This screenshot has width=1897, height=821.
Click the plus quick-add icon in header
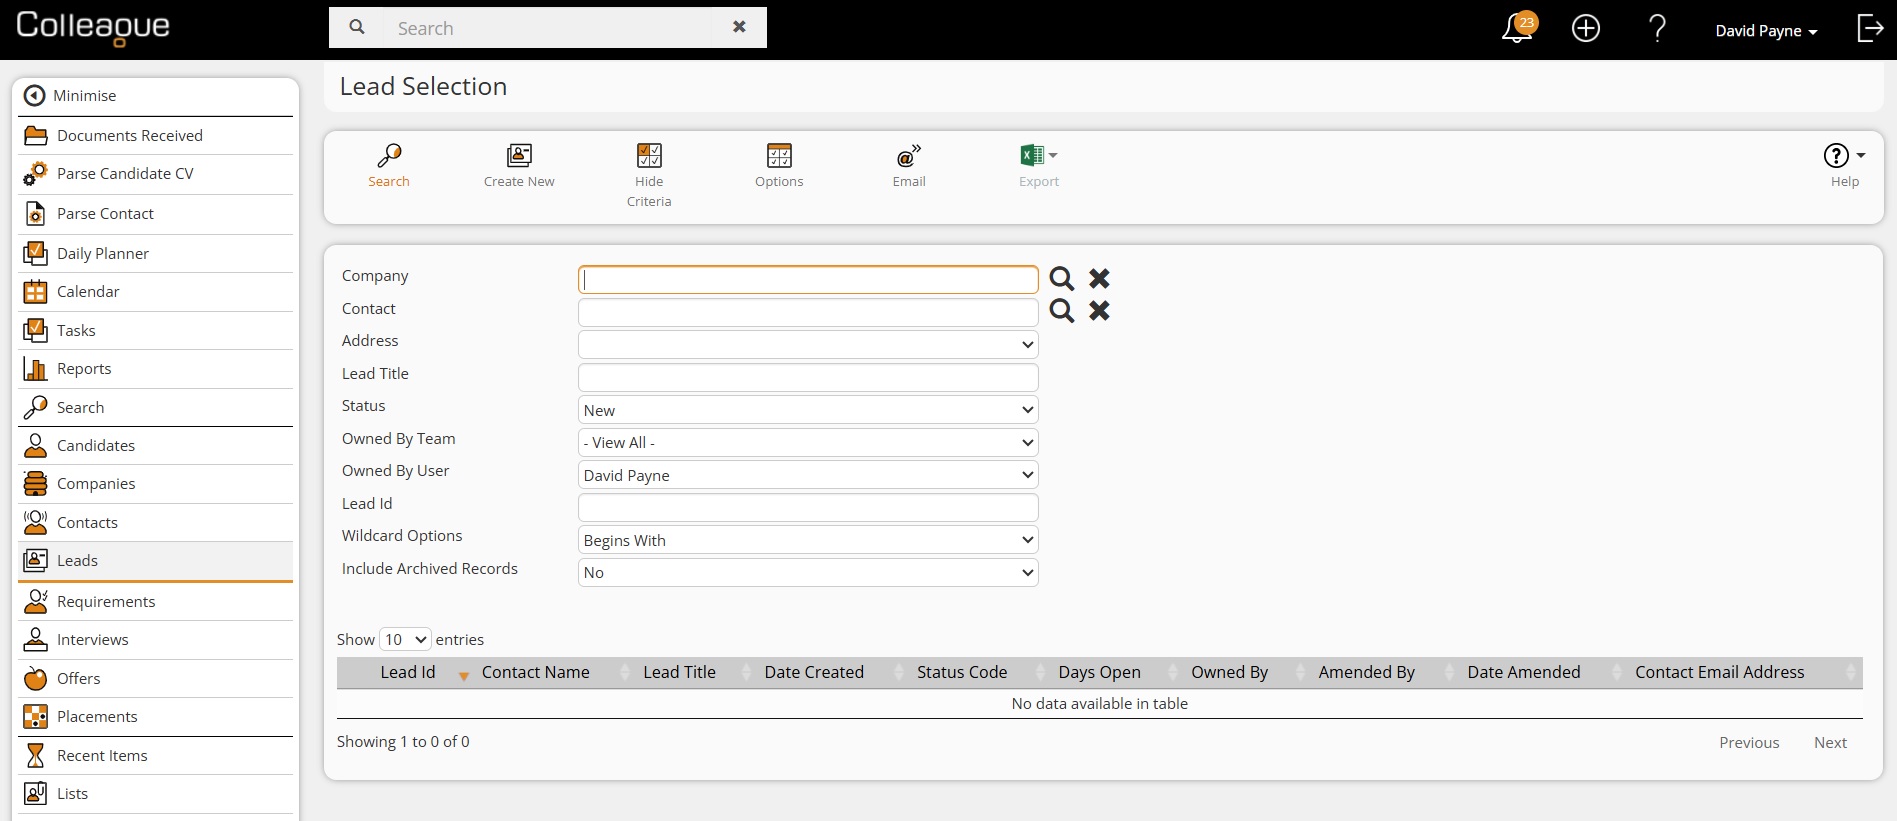click(1586, 29)
